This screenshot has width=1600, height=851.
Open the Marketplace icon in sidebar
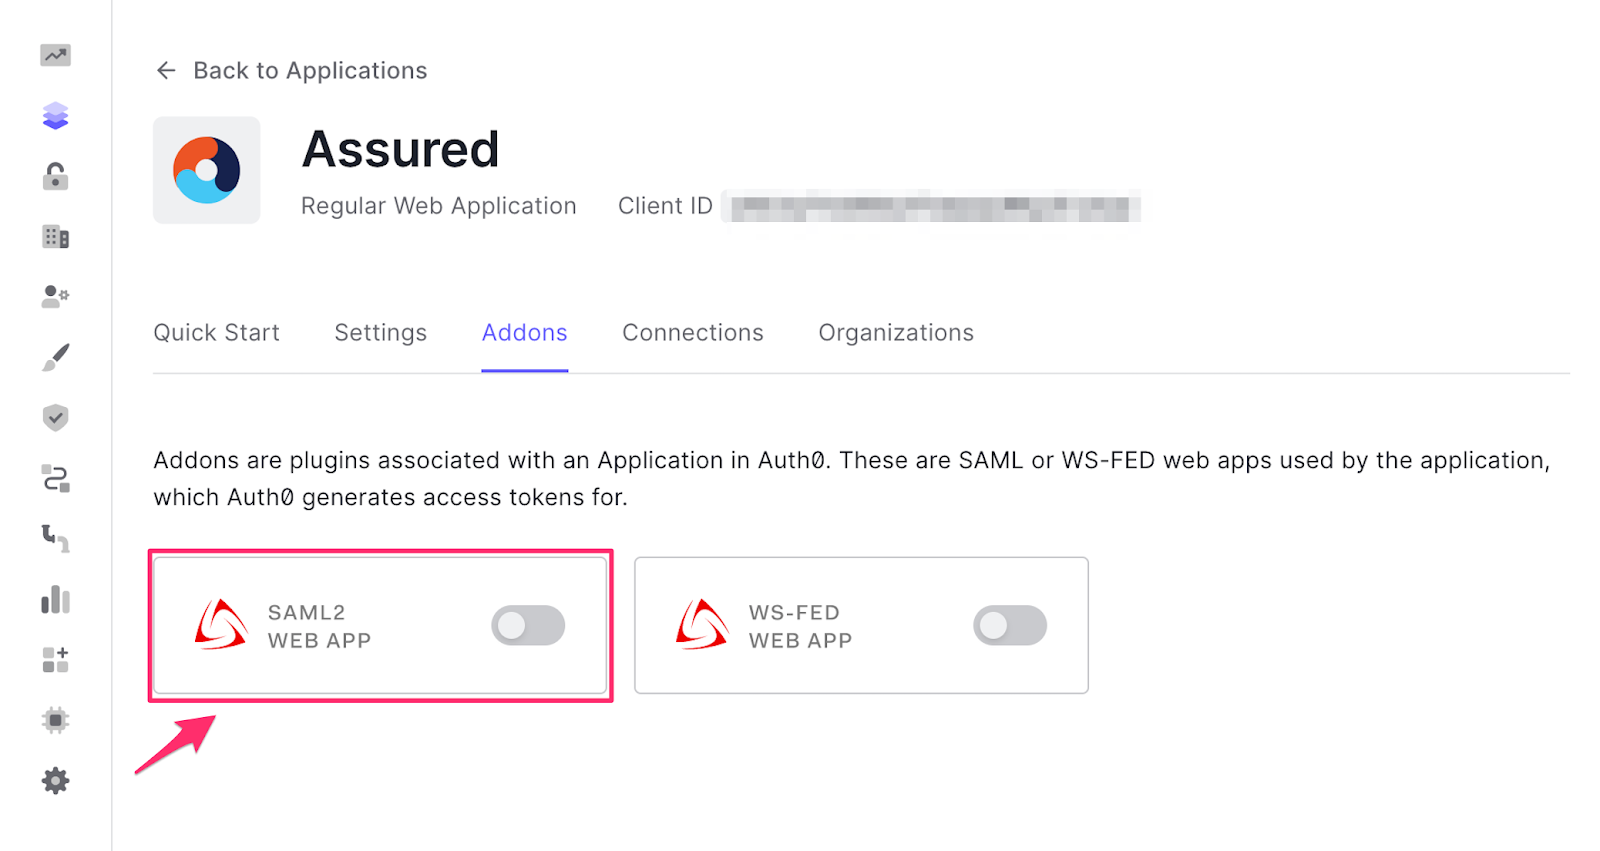point(56,660)
